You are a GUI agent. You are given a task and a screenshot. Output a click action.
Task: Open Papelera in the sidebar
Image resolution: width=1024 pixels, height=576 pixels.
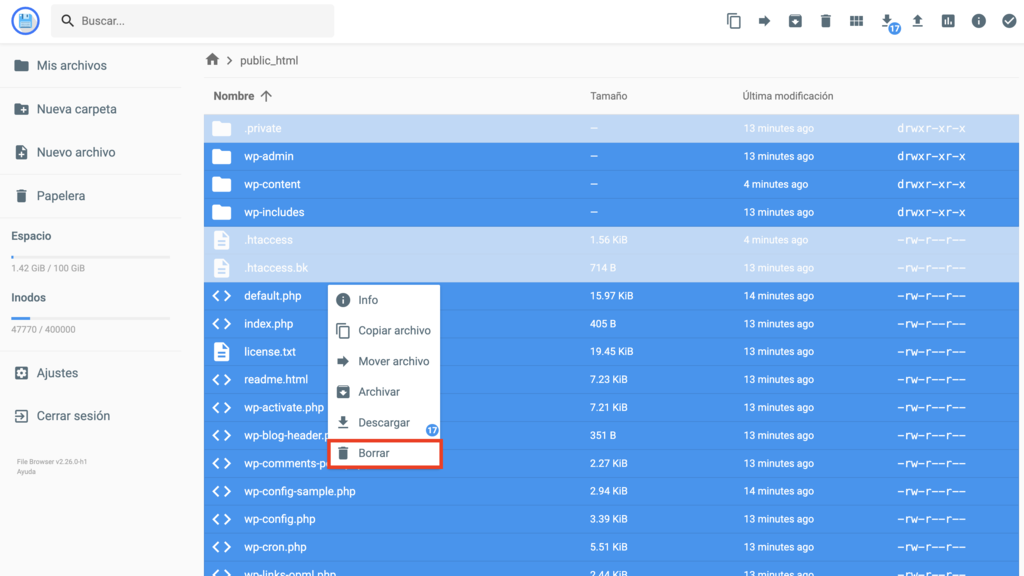coord(61,196)
